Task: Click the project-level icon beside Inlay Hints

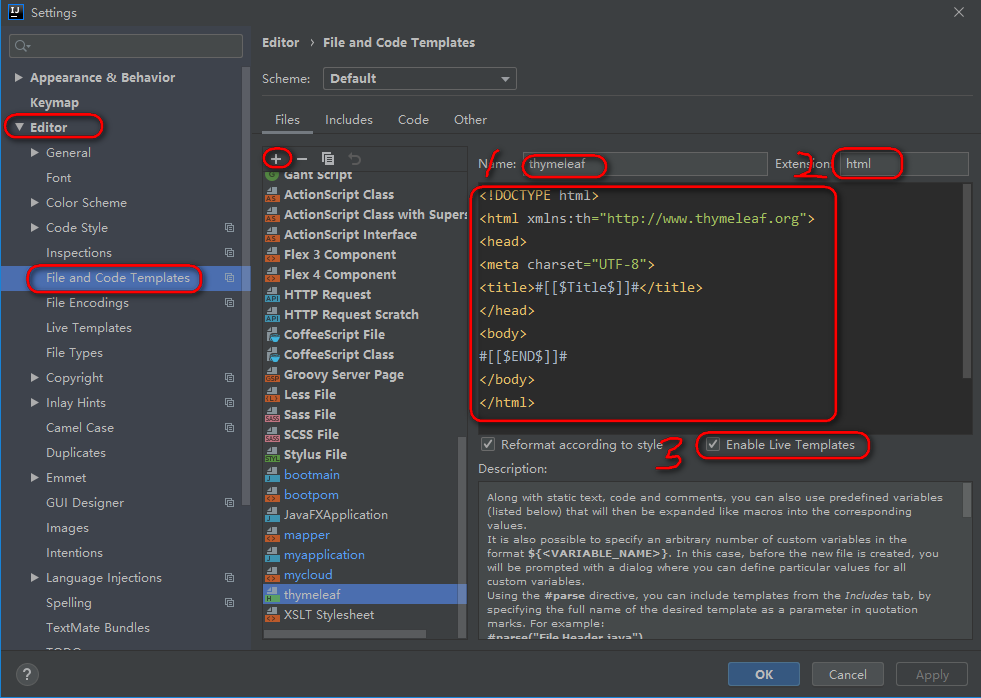Action: [x=230, y=403]
